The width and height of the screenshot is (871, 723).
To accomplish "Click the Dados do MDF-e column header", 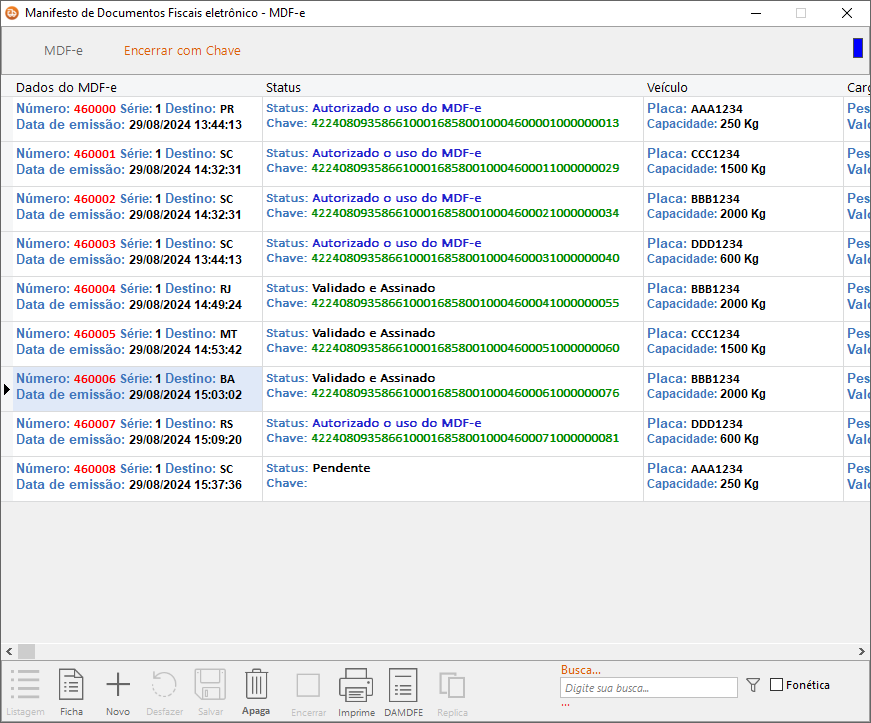I will point(66,87).
